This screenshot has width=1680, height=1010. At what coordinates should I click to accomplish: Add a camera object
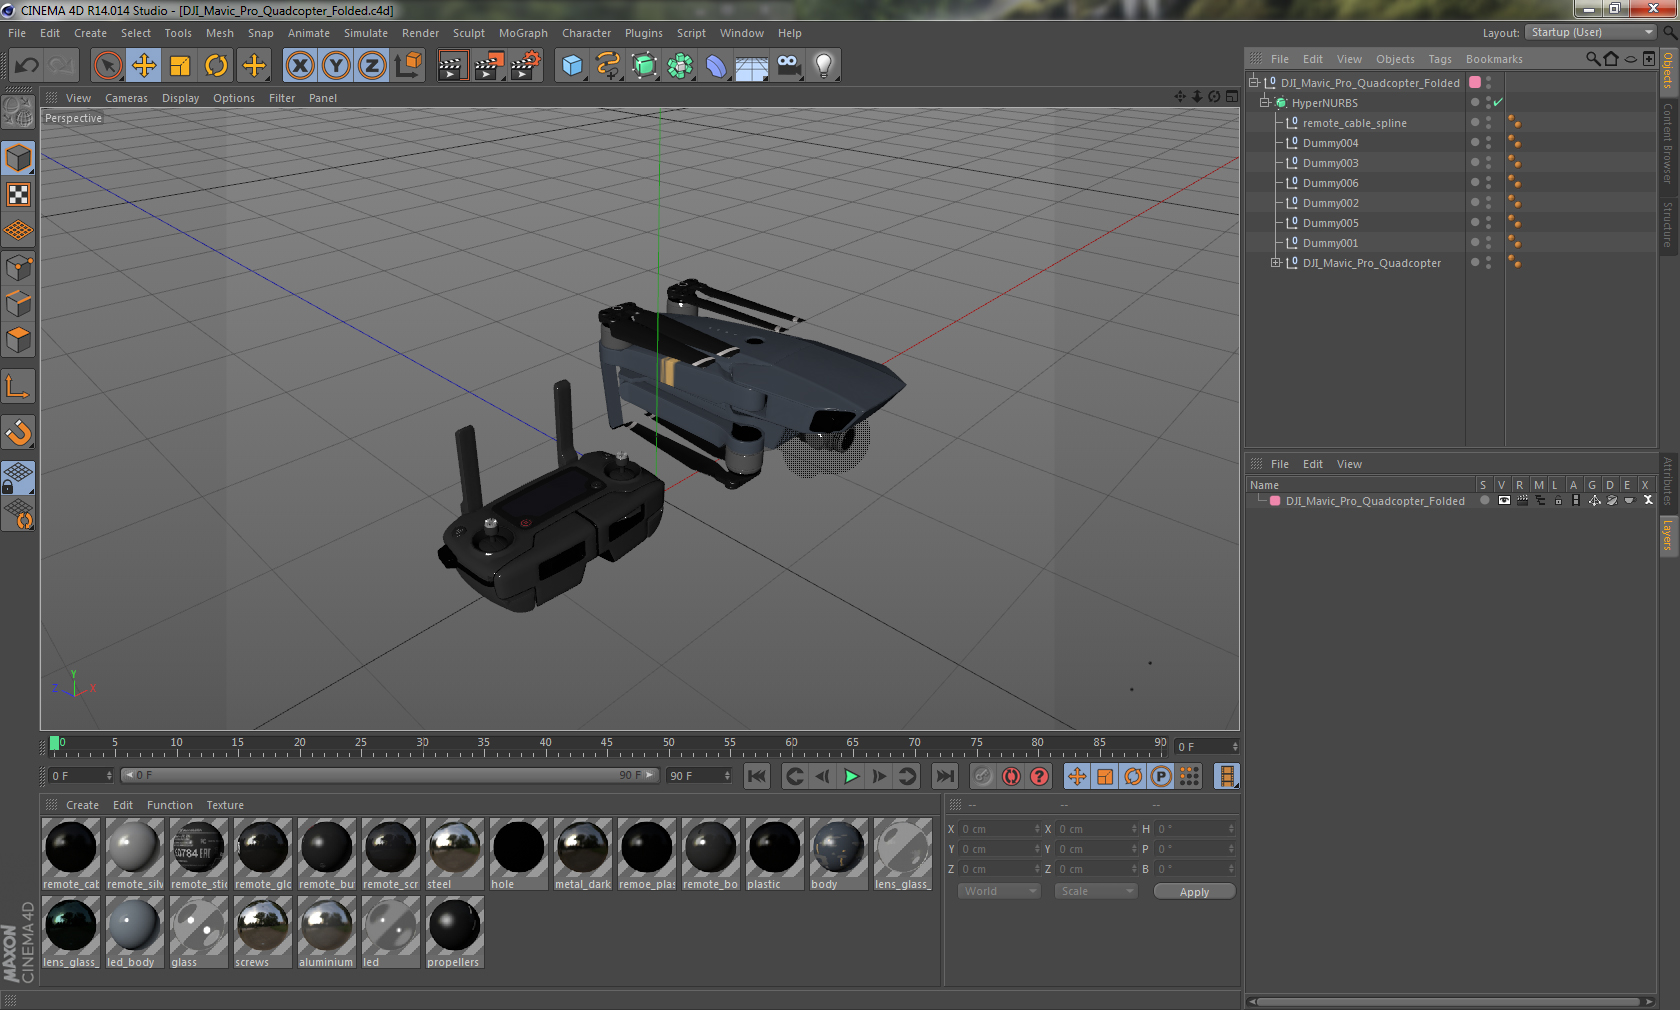coord(788,66)
